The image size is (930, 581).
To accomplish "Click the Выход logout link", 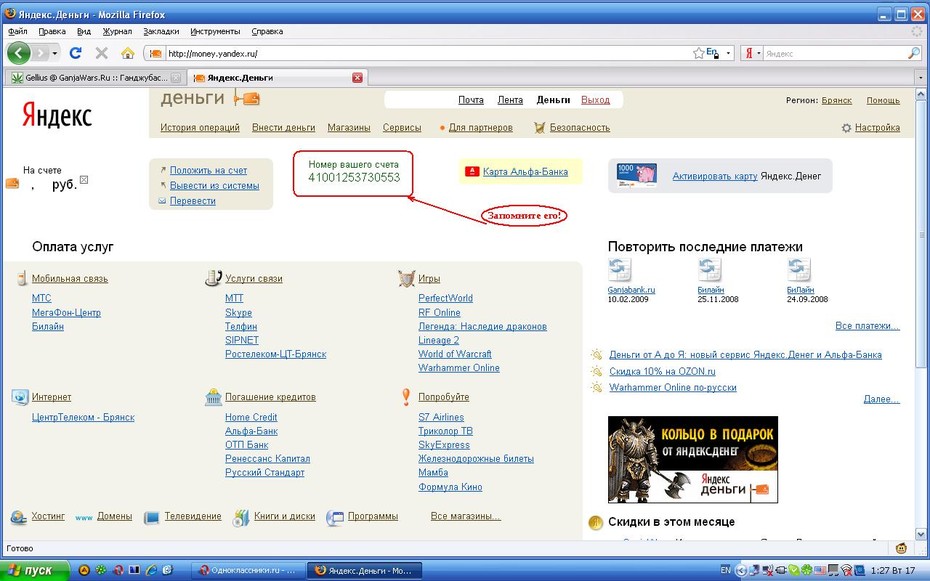I will pyautogui.click(x=595, y=100).
